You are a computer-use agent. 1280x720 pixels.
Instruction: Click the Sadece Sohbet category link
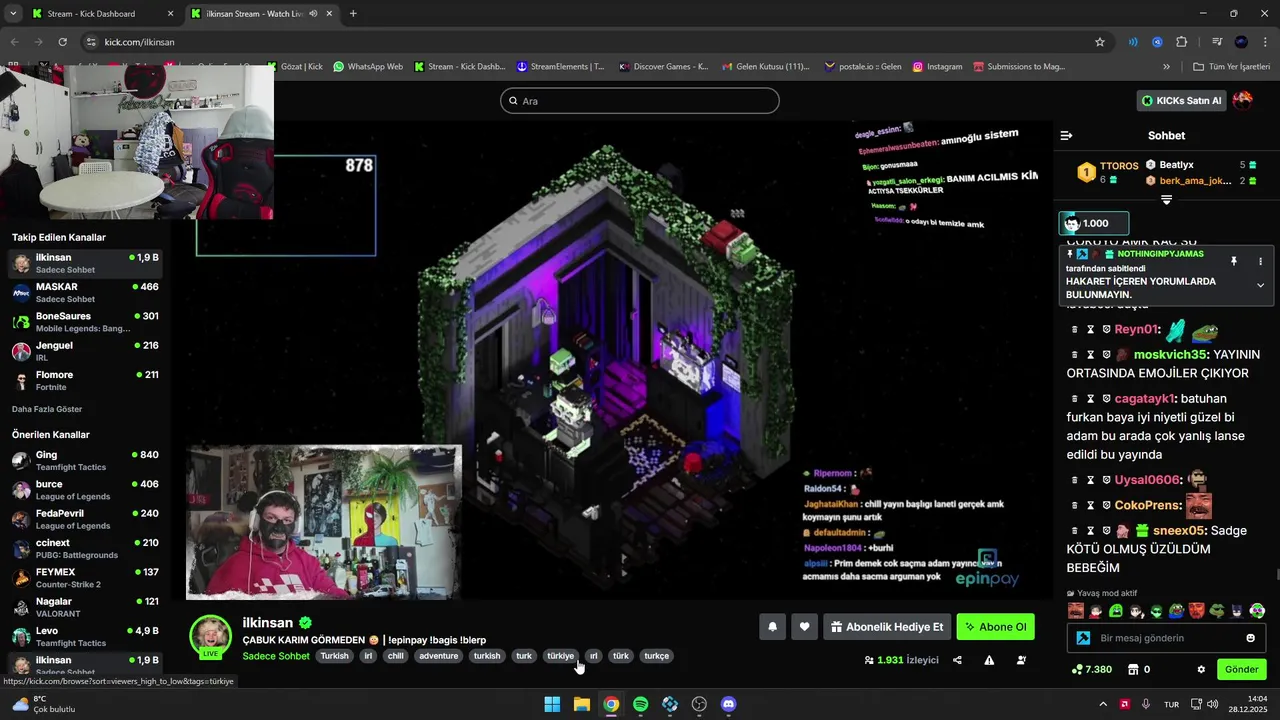tap(276, 656)
